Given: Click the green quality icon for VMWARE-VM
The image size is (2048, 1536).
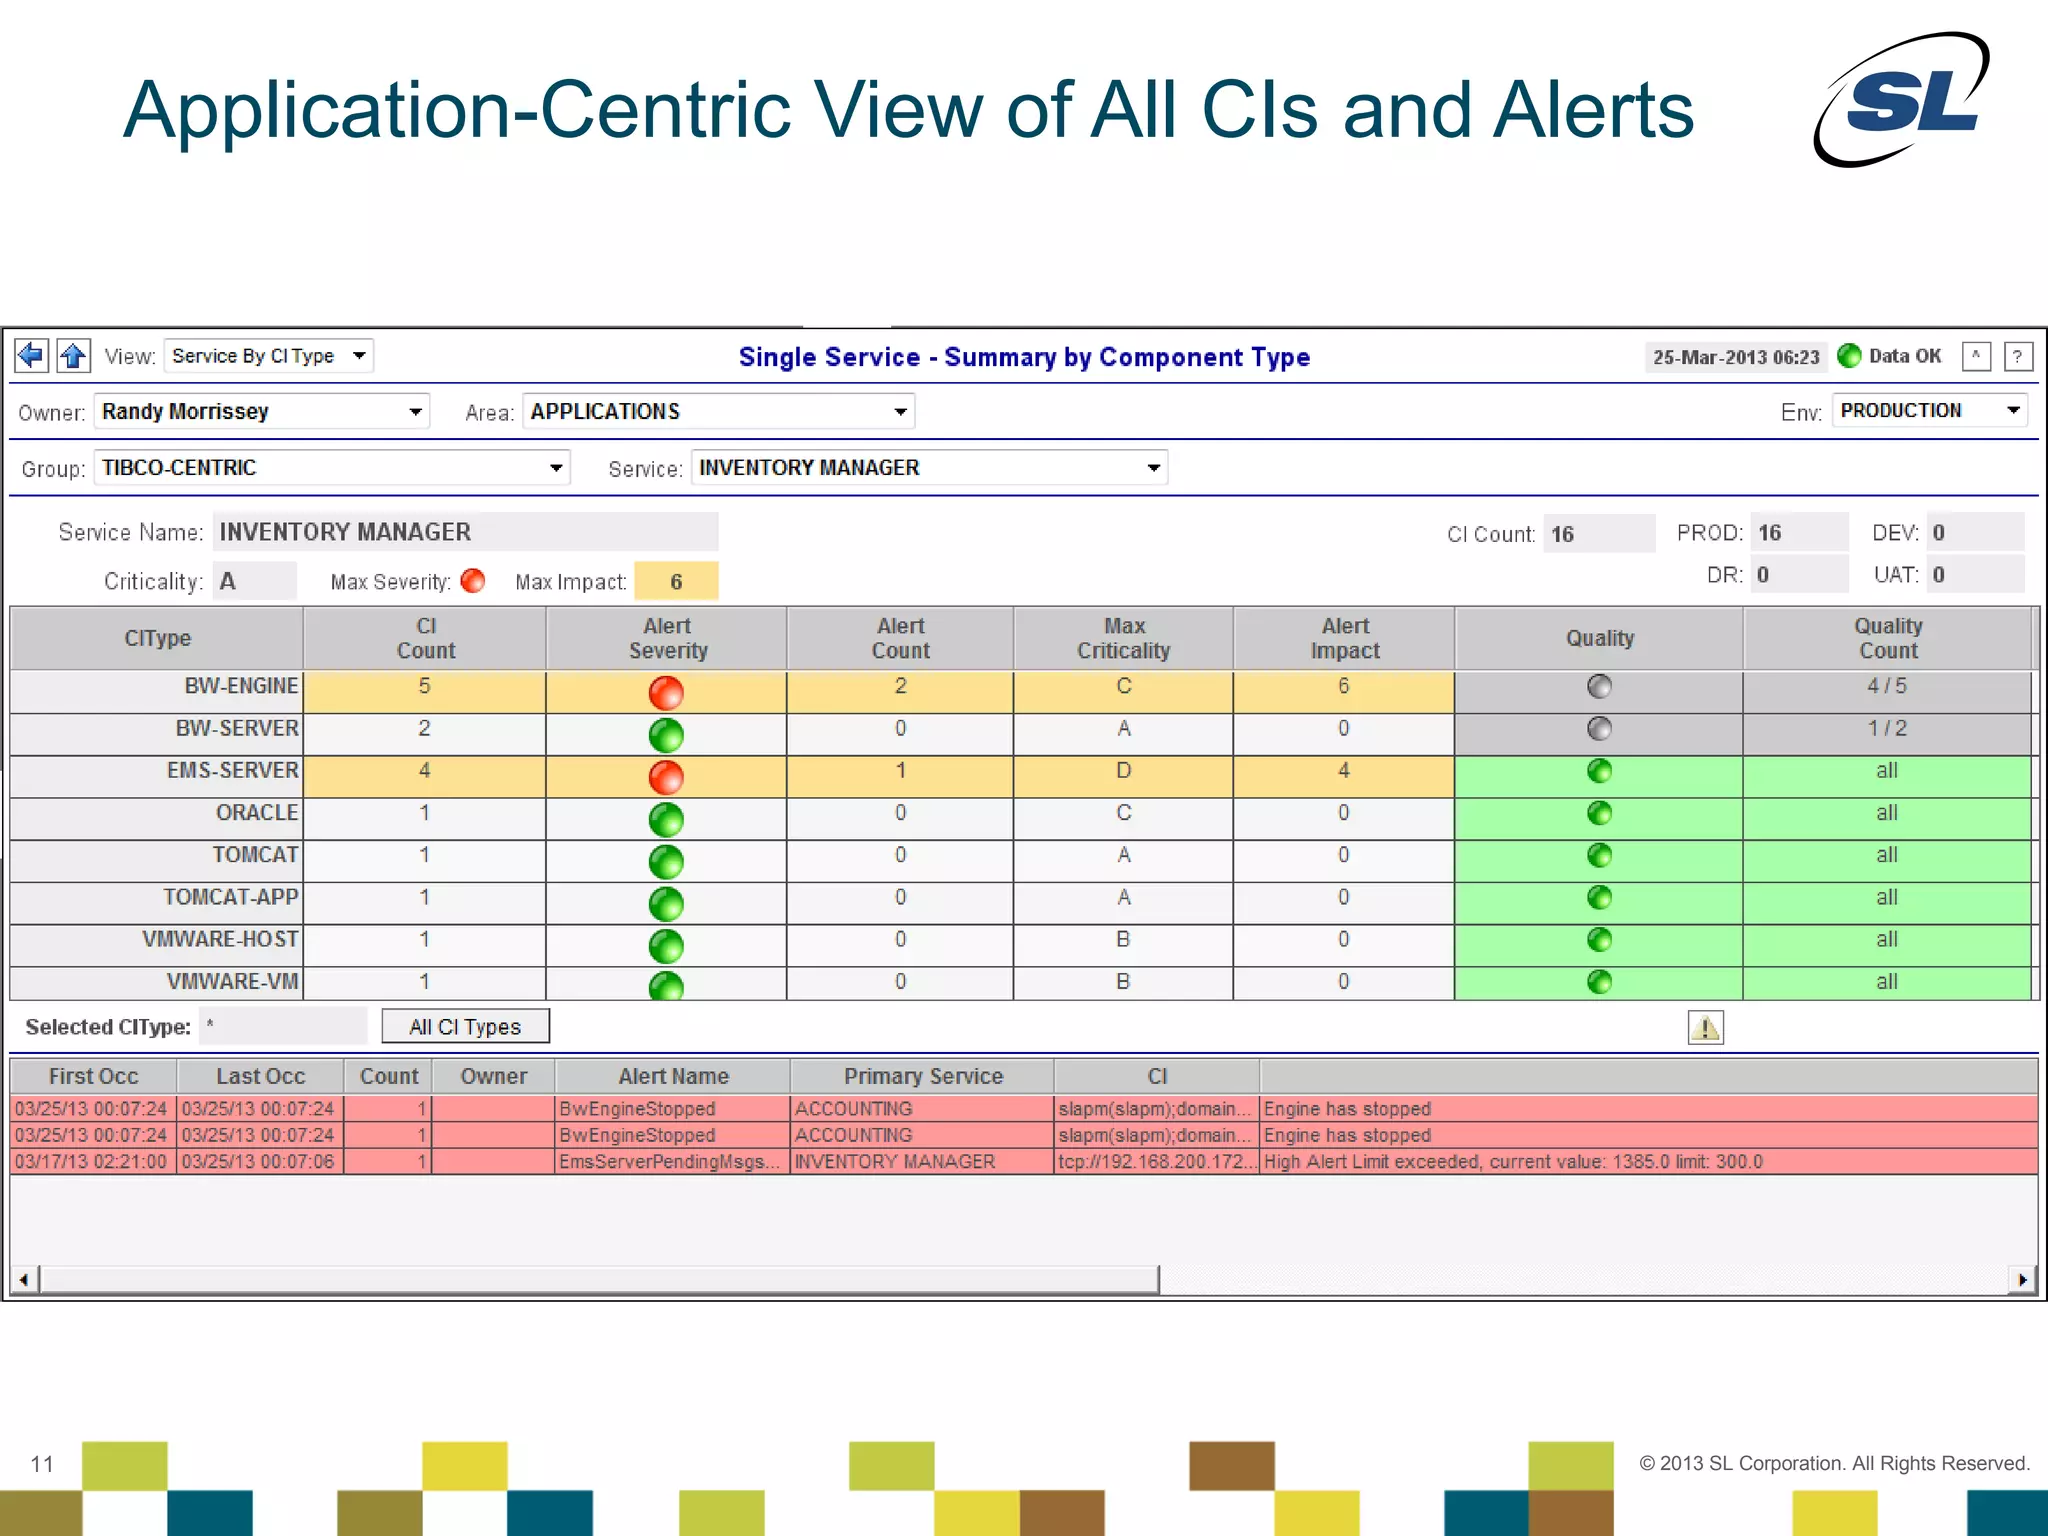Looking at the screenshot, I should [x=1599, y=982].
